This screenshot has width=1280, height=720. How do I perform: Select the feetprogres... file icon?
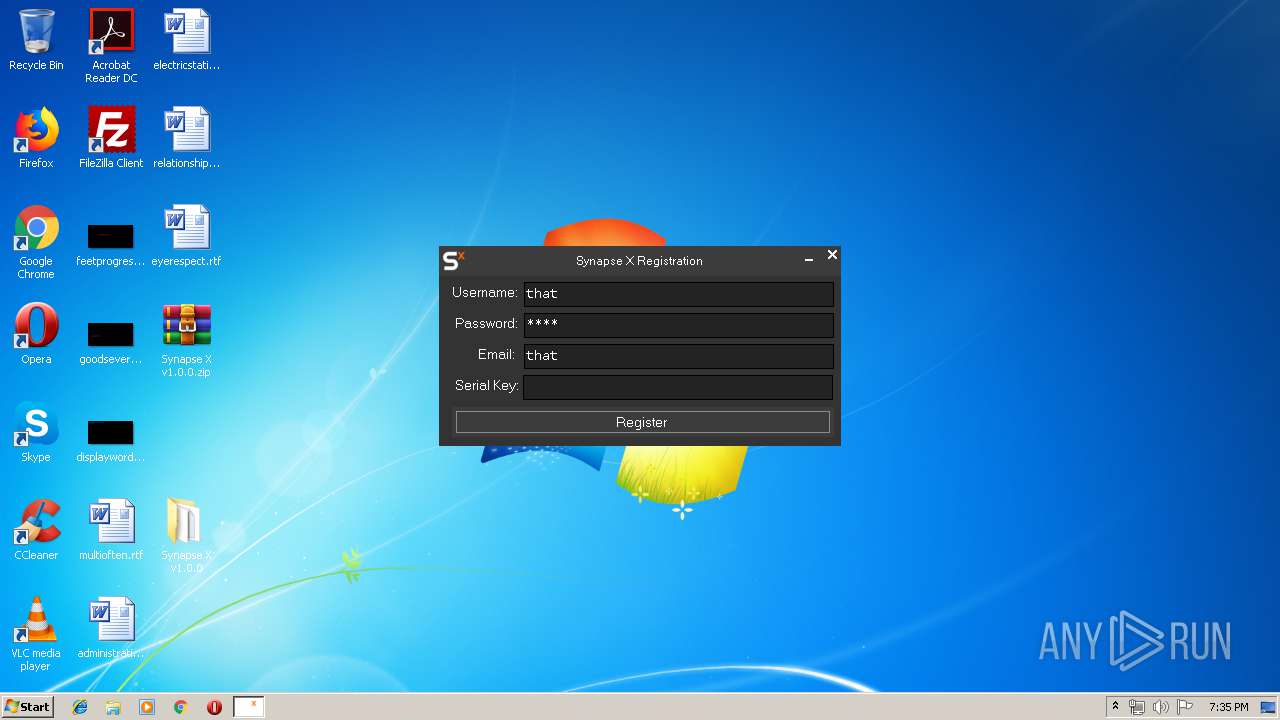111,242
